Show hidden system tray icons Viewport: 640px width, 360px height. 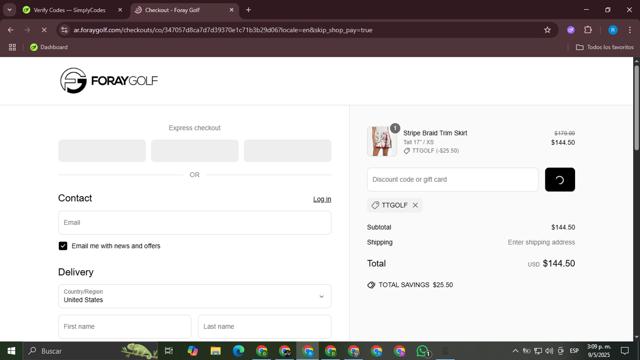tap(515, 351)
